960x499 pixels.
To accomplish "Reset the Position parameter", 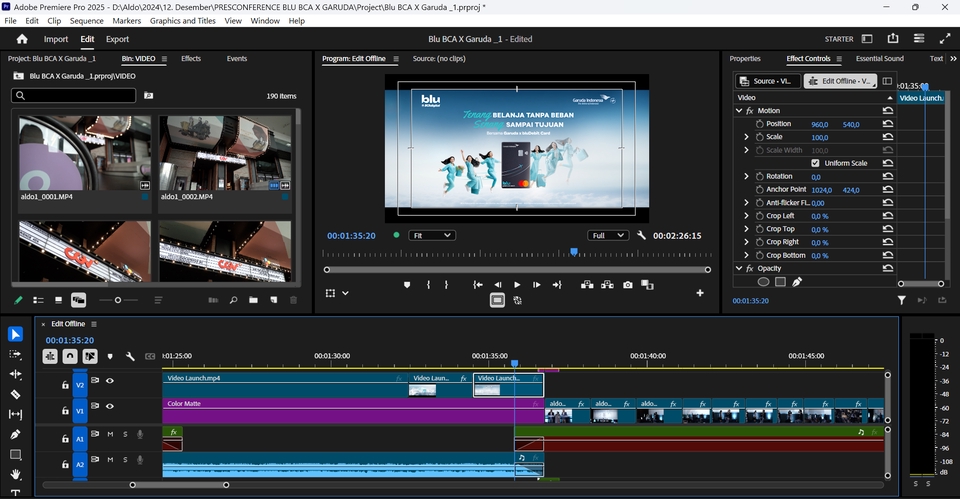I will (x=887, y=124).
